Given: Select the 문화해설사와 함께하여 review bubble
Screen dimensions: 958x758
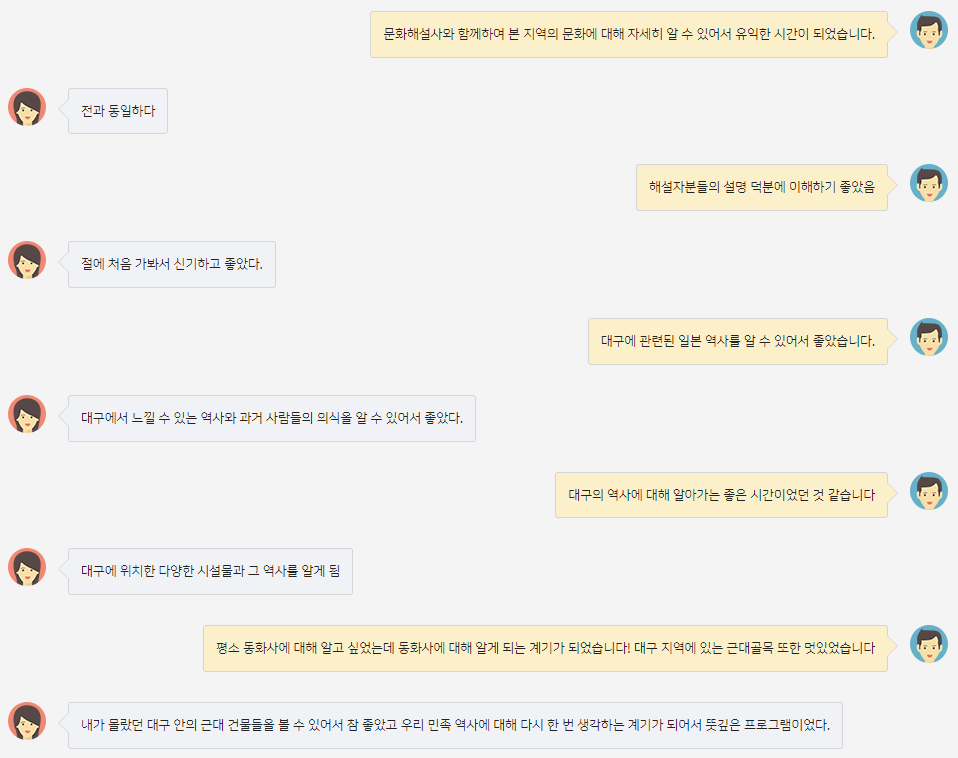Looking at the screenshot, I should coord(629,34).
